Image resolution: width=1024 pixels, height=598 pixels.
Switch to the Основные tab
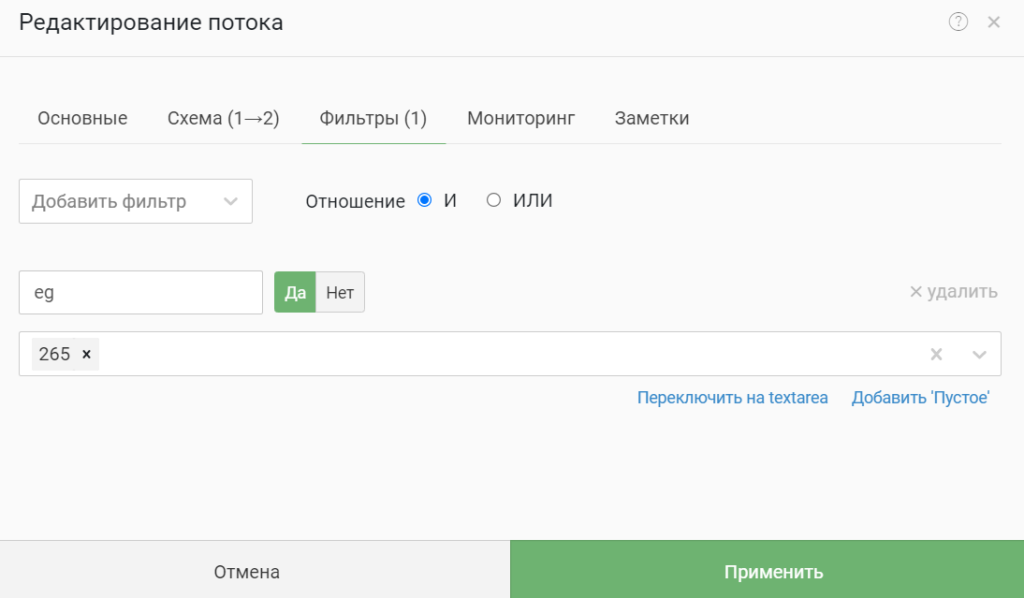(x=82, y=118)
